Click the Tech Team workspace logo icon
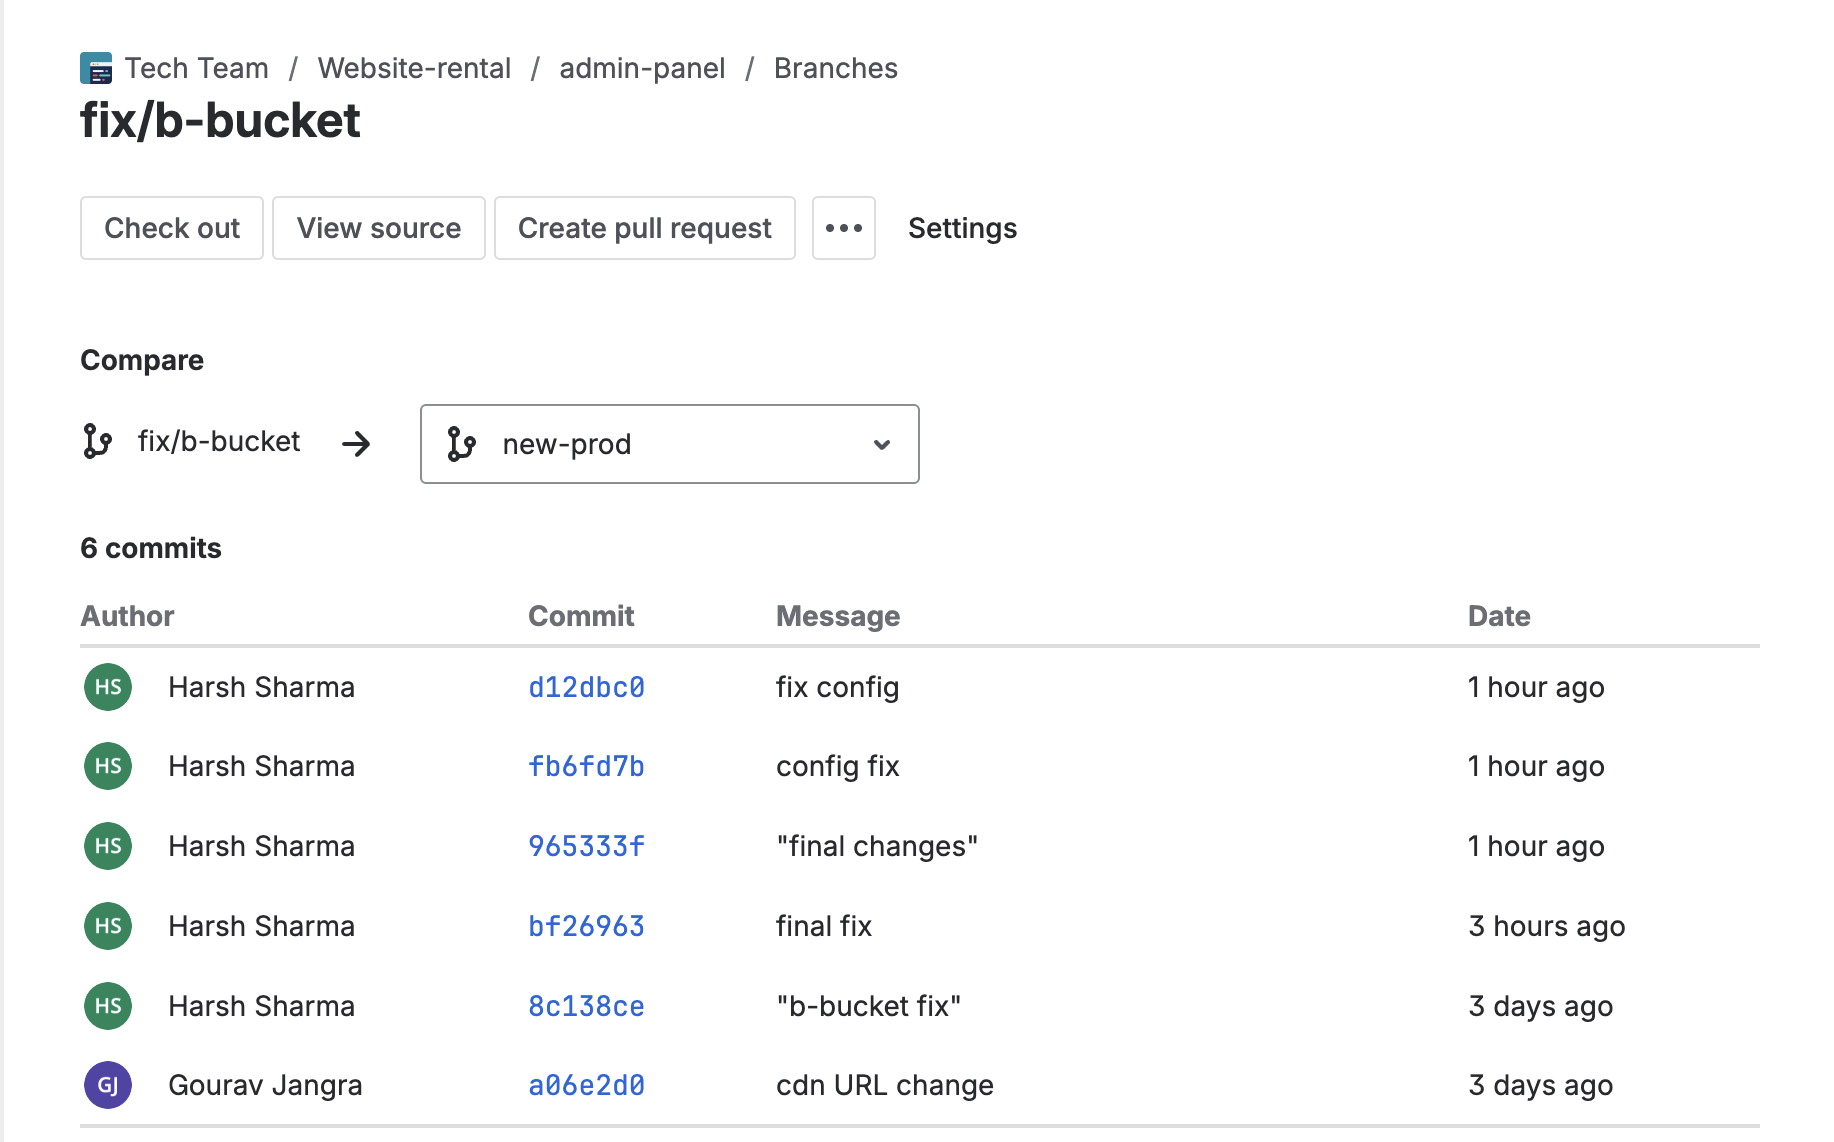1834x1142 pixels. [x=96, y=69]
